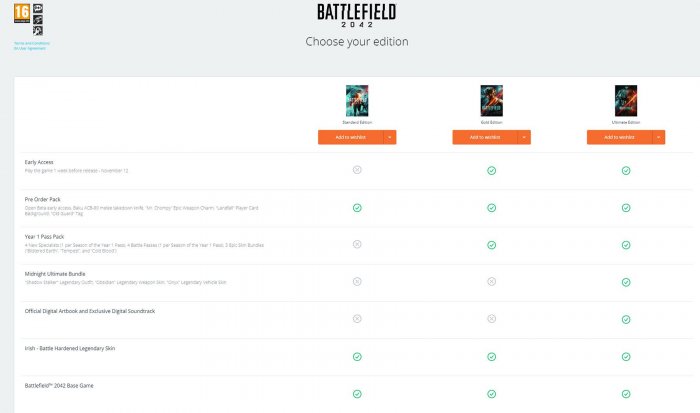
Task: Select the Gold Edition cover thumbnail
Action: click(491, 100)
